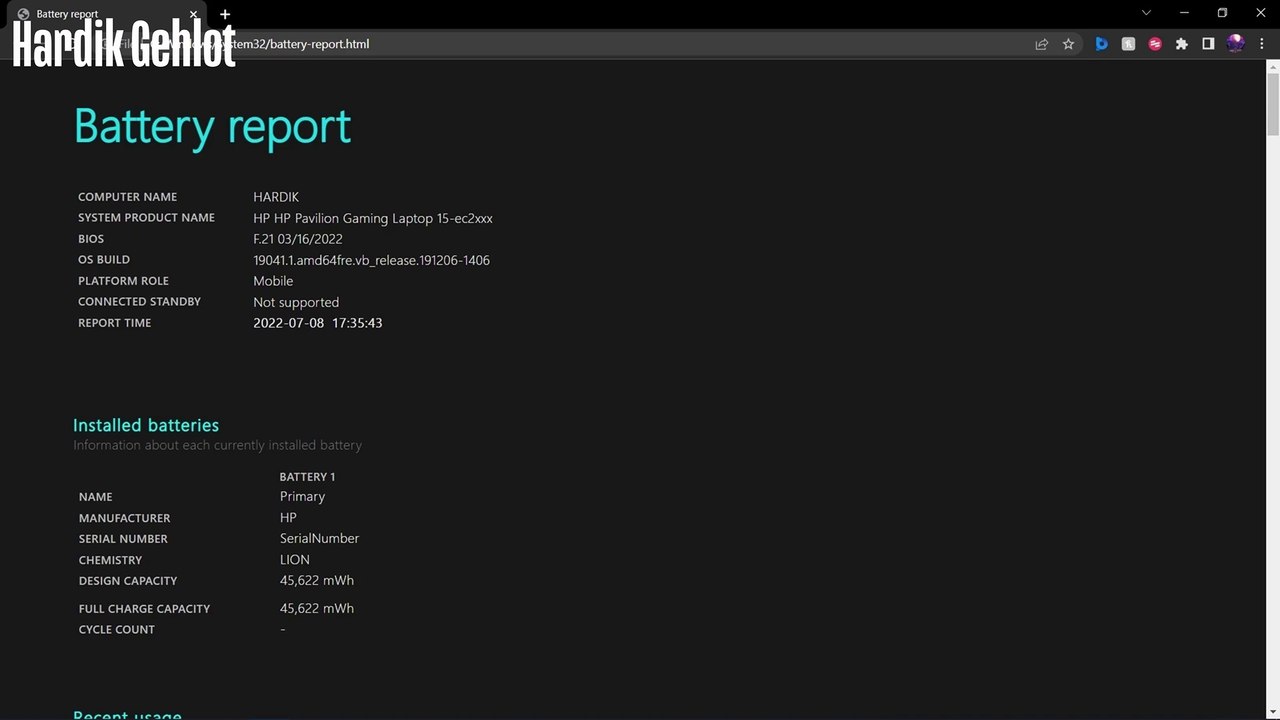Click the 'BATTERY 1' column header

[x=307, y=477]
